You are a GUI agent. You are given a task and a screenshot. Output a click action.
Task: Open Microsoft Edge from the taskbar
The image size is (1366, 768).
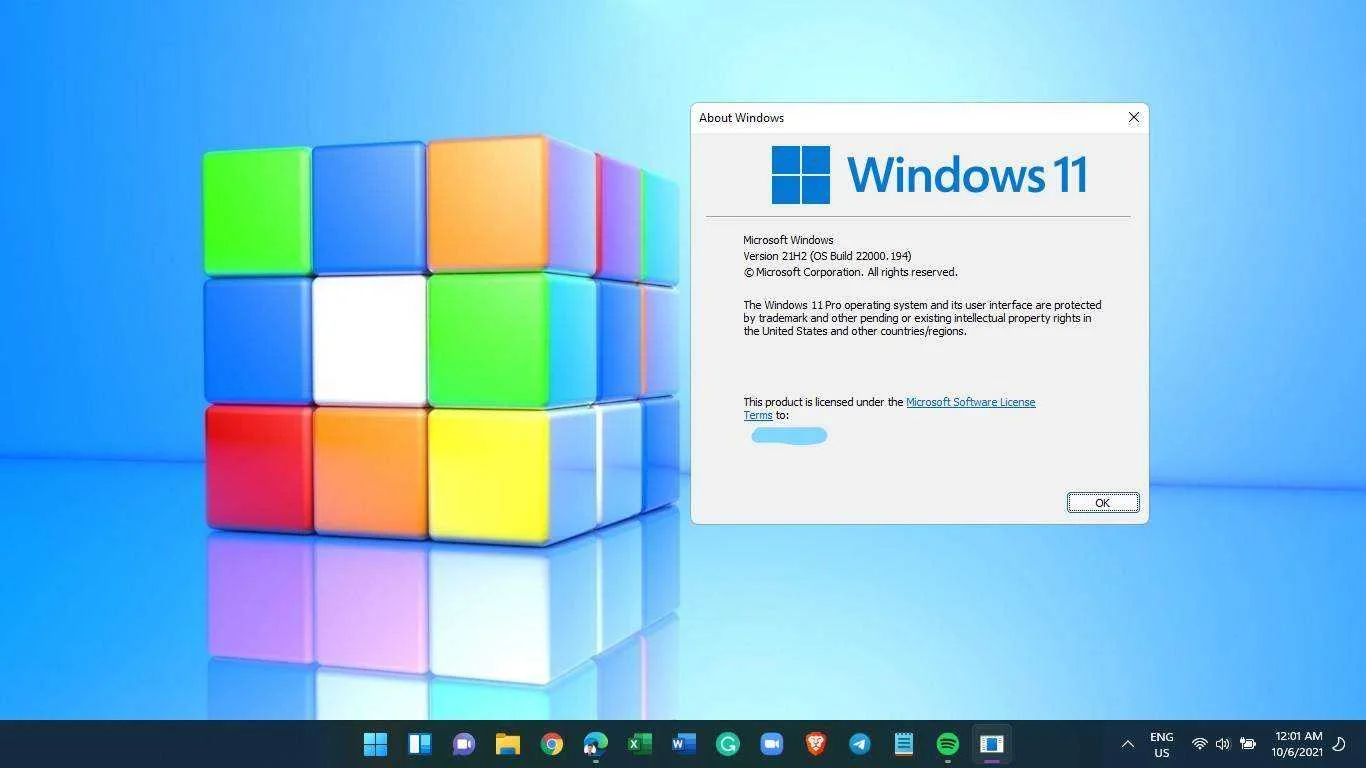[x=596, y=744]
